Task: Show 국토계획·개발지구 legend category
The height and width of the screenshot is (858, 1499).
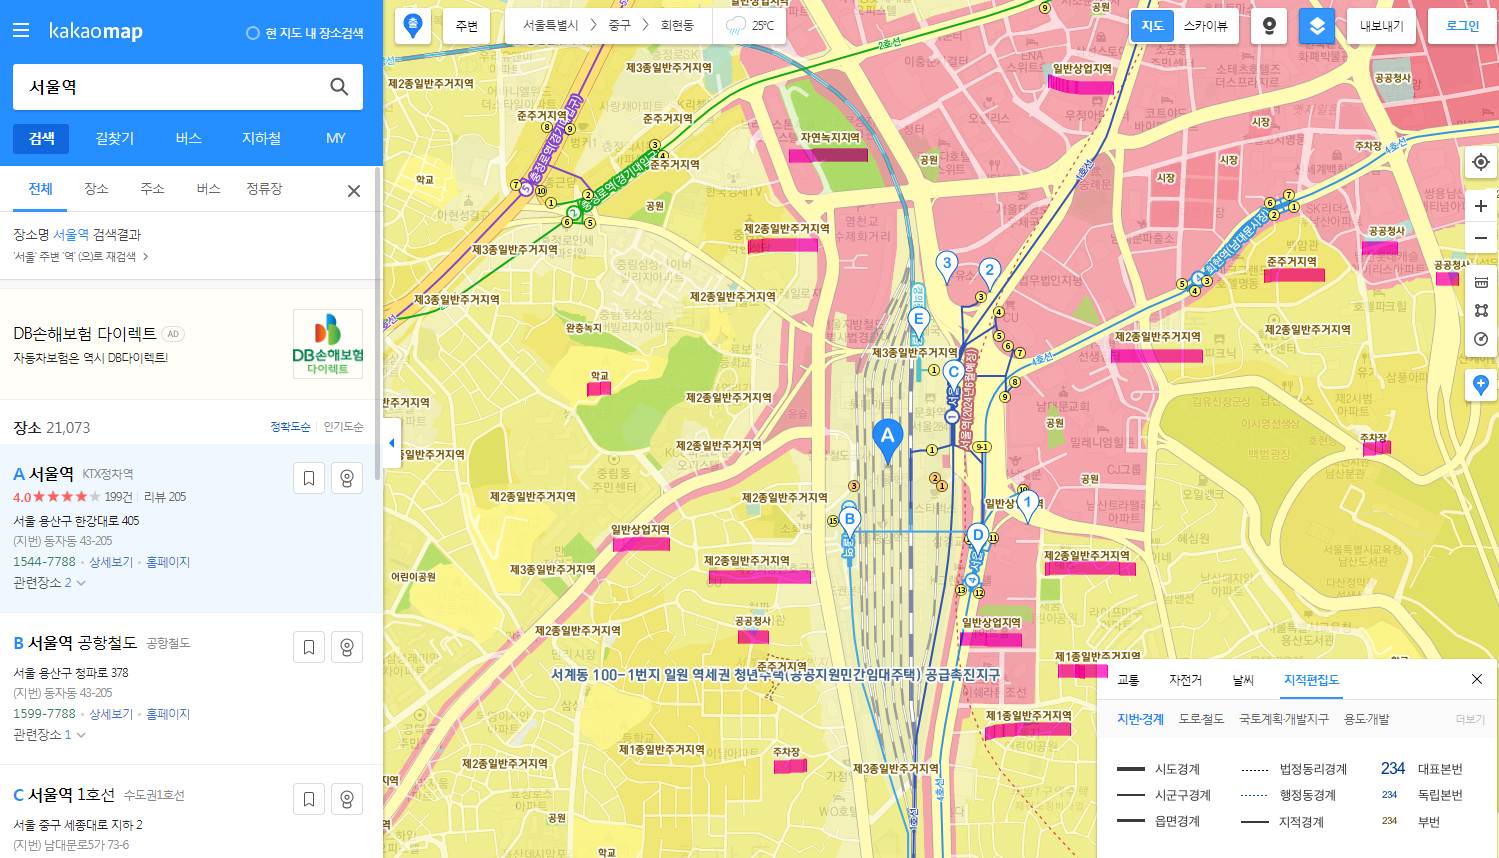Action: click(1284, 719)
